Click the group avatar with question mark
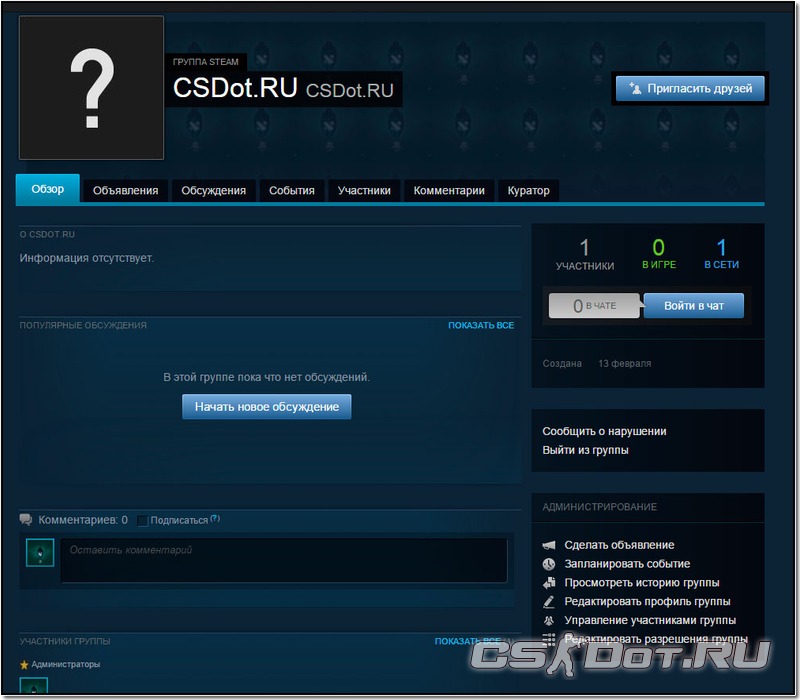 pyautogui.click(x=91, y=88)
